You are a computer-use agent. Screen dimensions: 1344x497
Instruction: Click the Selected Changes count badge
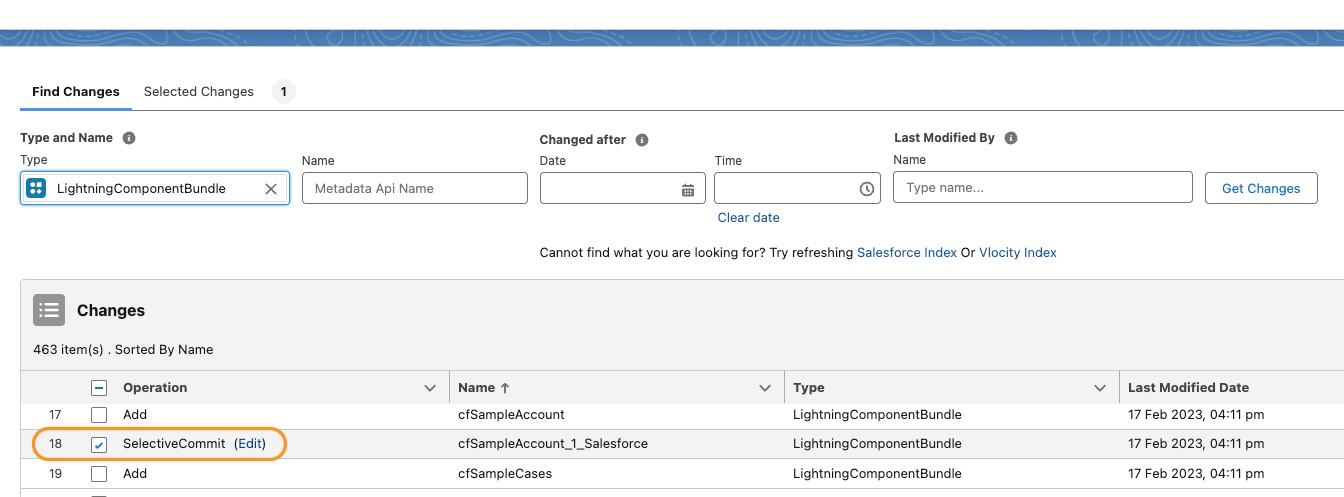click(x=284, y=92)
